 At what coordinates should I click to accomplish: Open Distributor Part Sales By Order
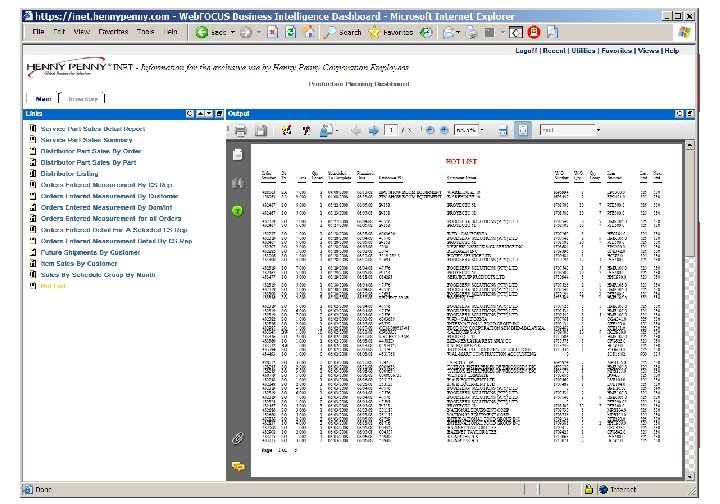pos(91,151)
